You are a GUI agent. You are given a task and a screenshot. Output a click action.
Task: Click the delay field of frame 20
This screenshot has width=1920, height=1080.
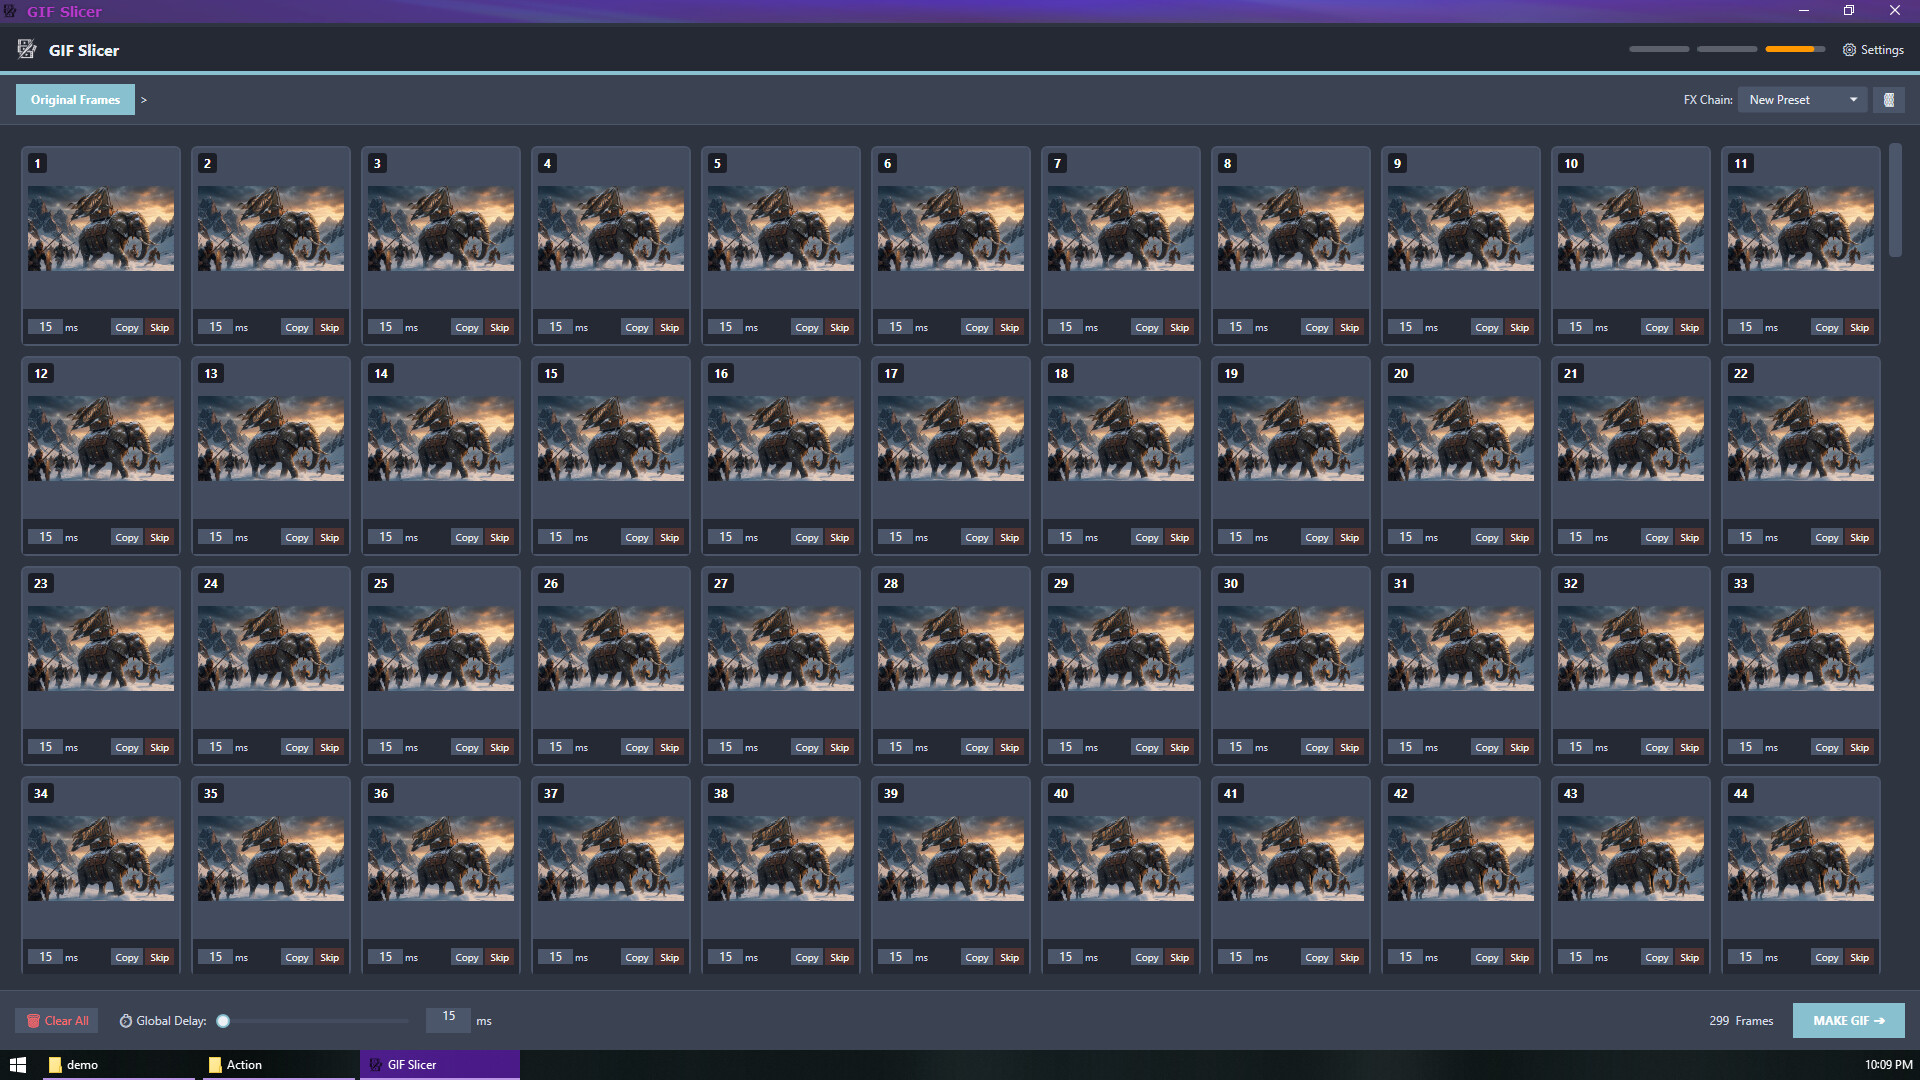tap(1406, 537)
